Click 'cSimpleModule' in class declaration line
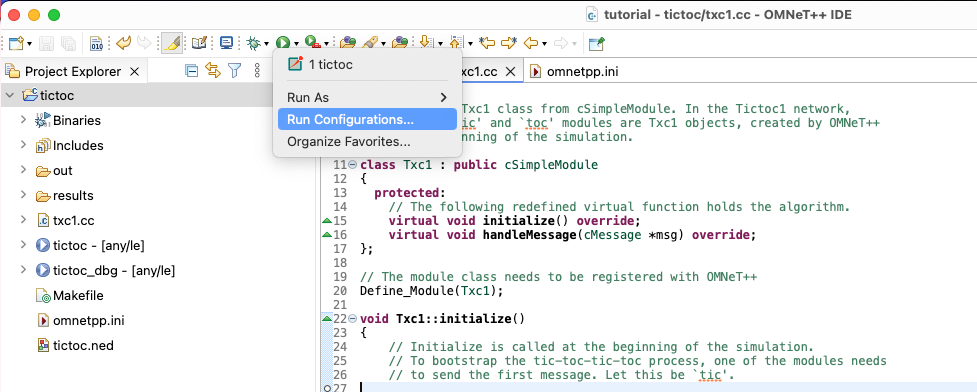977x392 pixels. pos(551,165)
